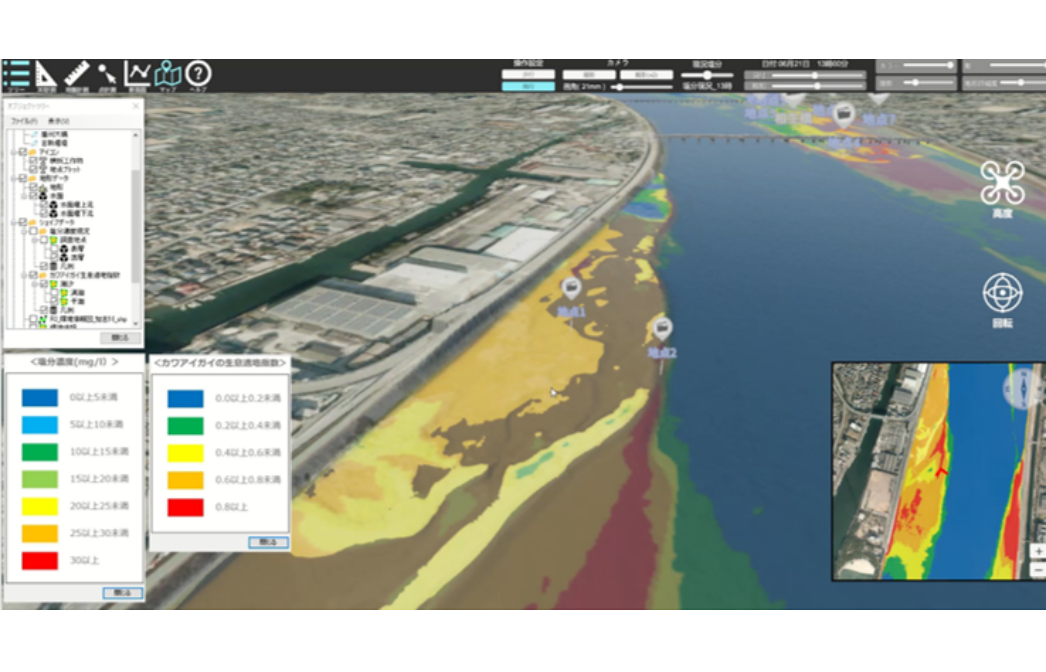The width and height of the screenshot is (1046, 672).
Task: Click the 地点1 map marker pin
Action: (571, 289)
